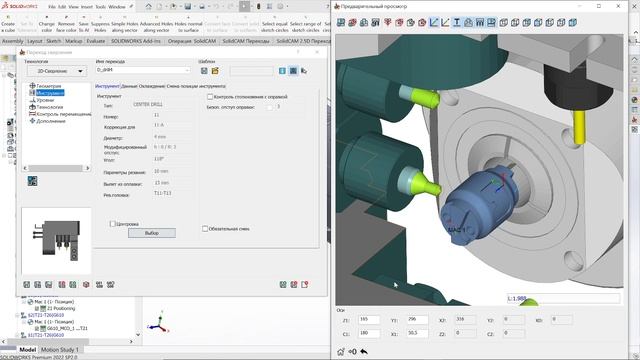Screen dimensions: 640x360
Task: Click the load template folder icon under Шаблон
Action: coord(215,71)
